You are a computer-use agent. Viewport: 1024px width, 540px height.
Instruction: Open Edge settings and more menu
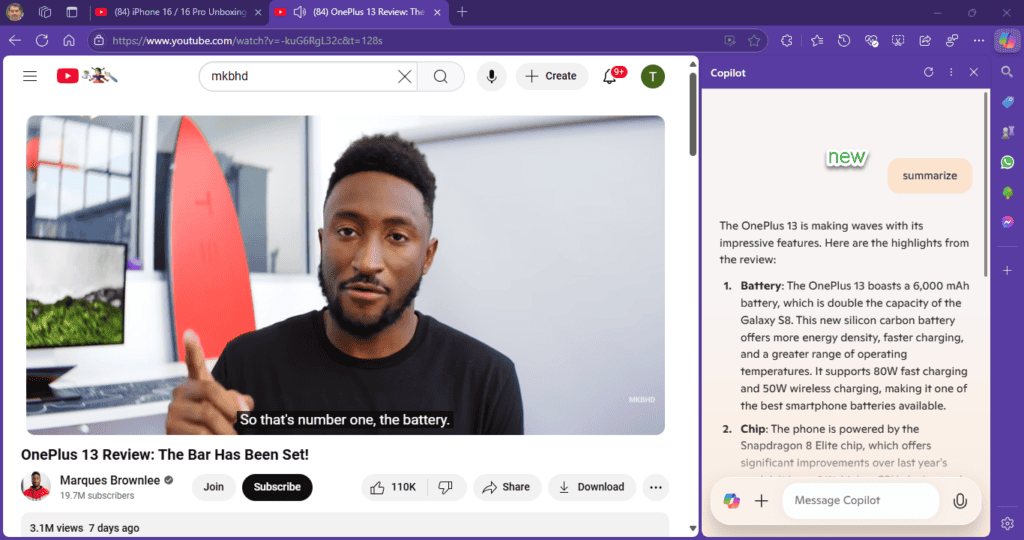click(978, 40)
